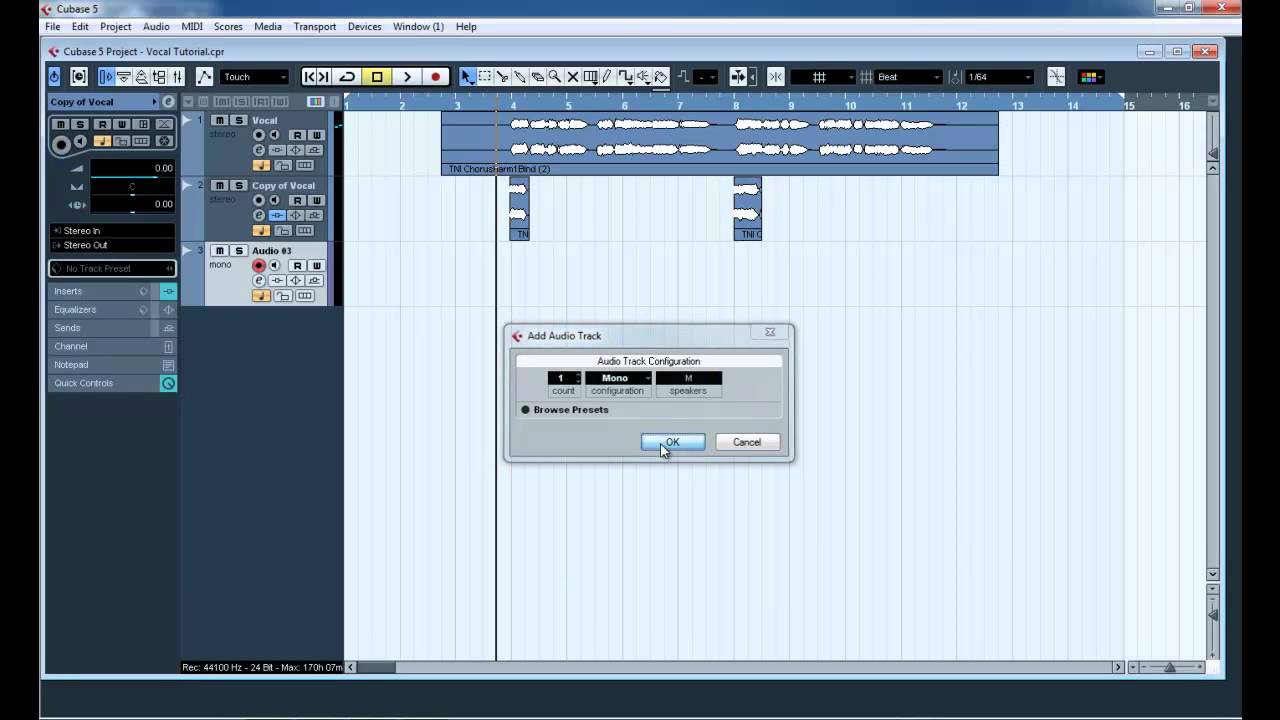Open the Audio menu

[x=156, y=27]
